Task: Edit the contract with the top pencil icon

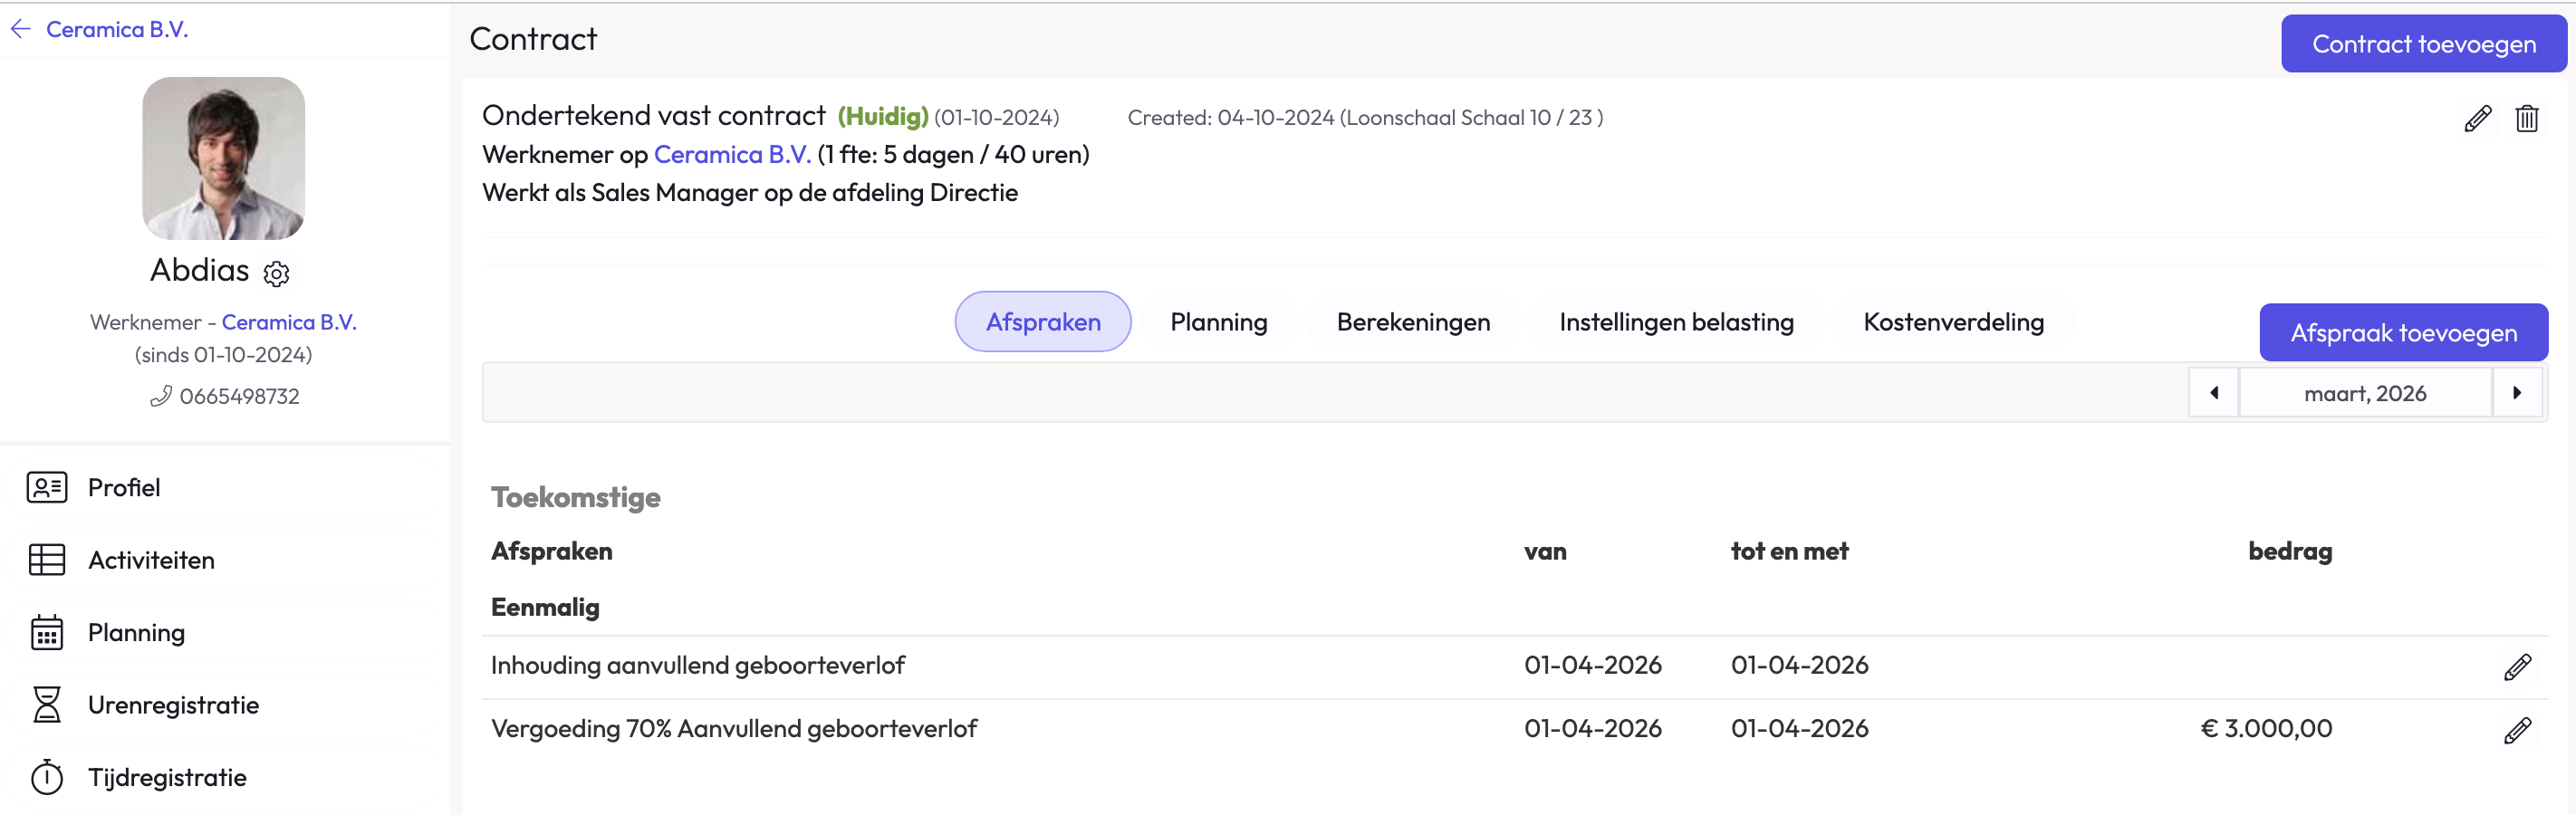Action: 2477,119
